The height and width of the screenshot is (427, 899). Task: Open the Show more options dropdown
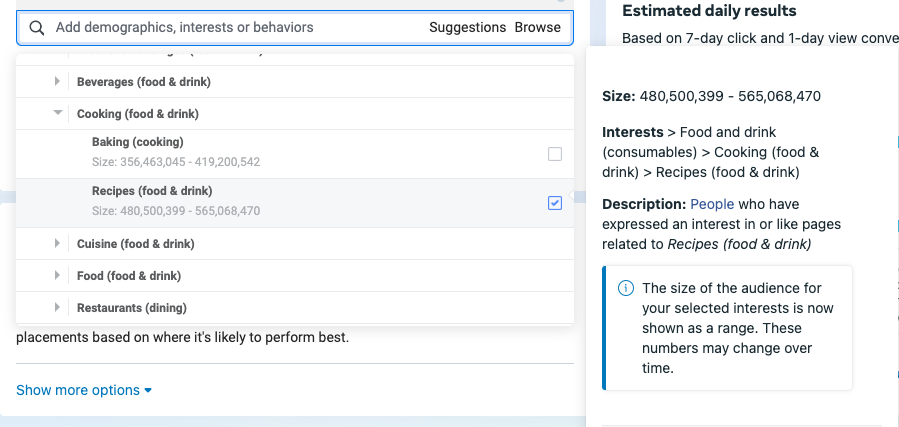click(x=84, y=390)
